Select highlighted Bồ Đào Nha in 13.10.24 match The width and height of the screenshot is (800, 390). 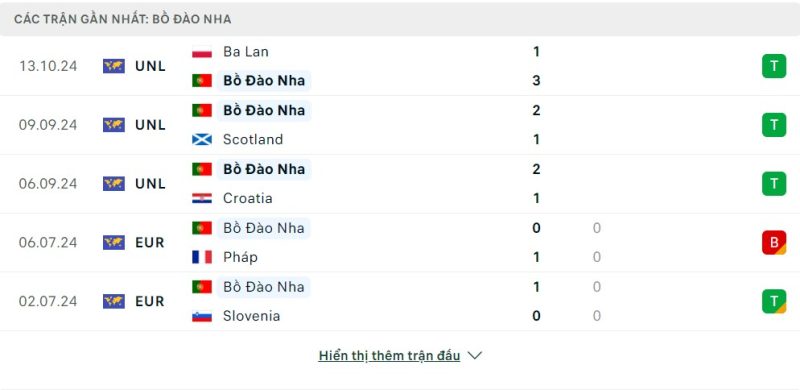[264, 81]
